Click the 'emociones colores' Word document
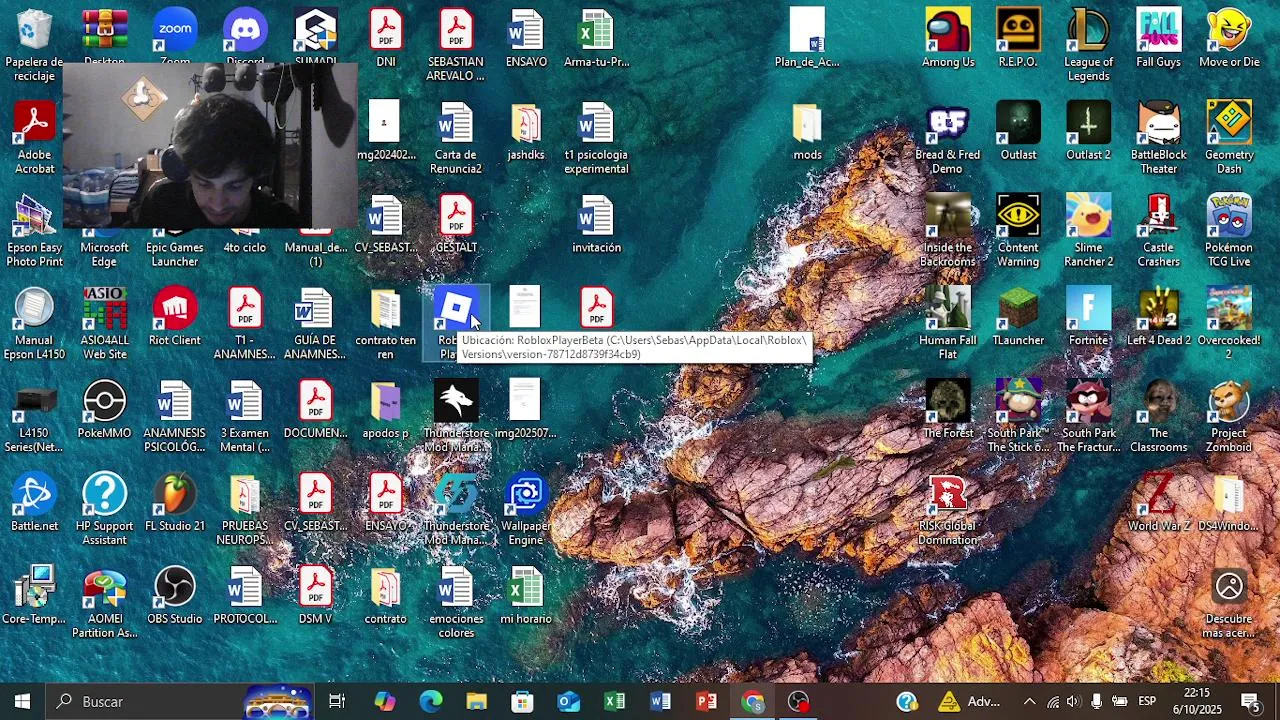The image size is (1280, 720). (x=456, y=603)
